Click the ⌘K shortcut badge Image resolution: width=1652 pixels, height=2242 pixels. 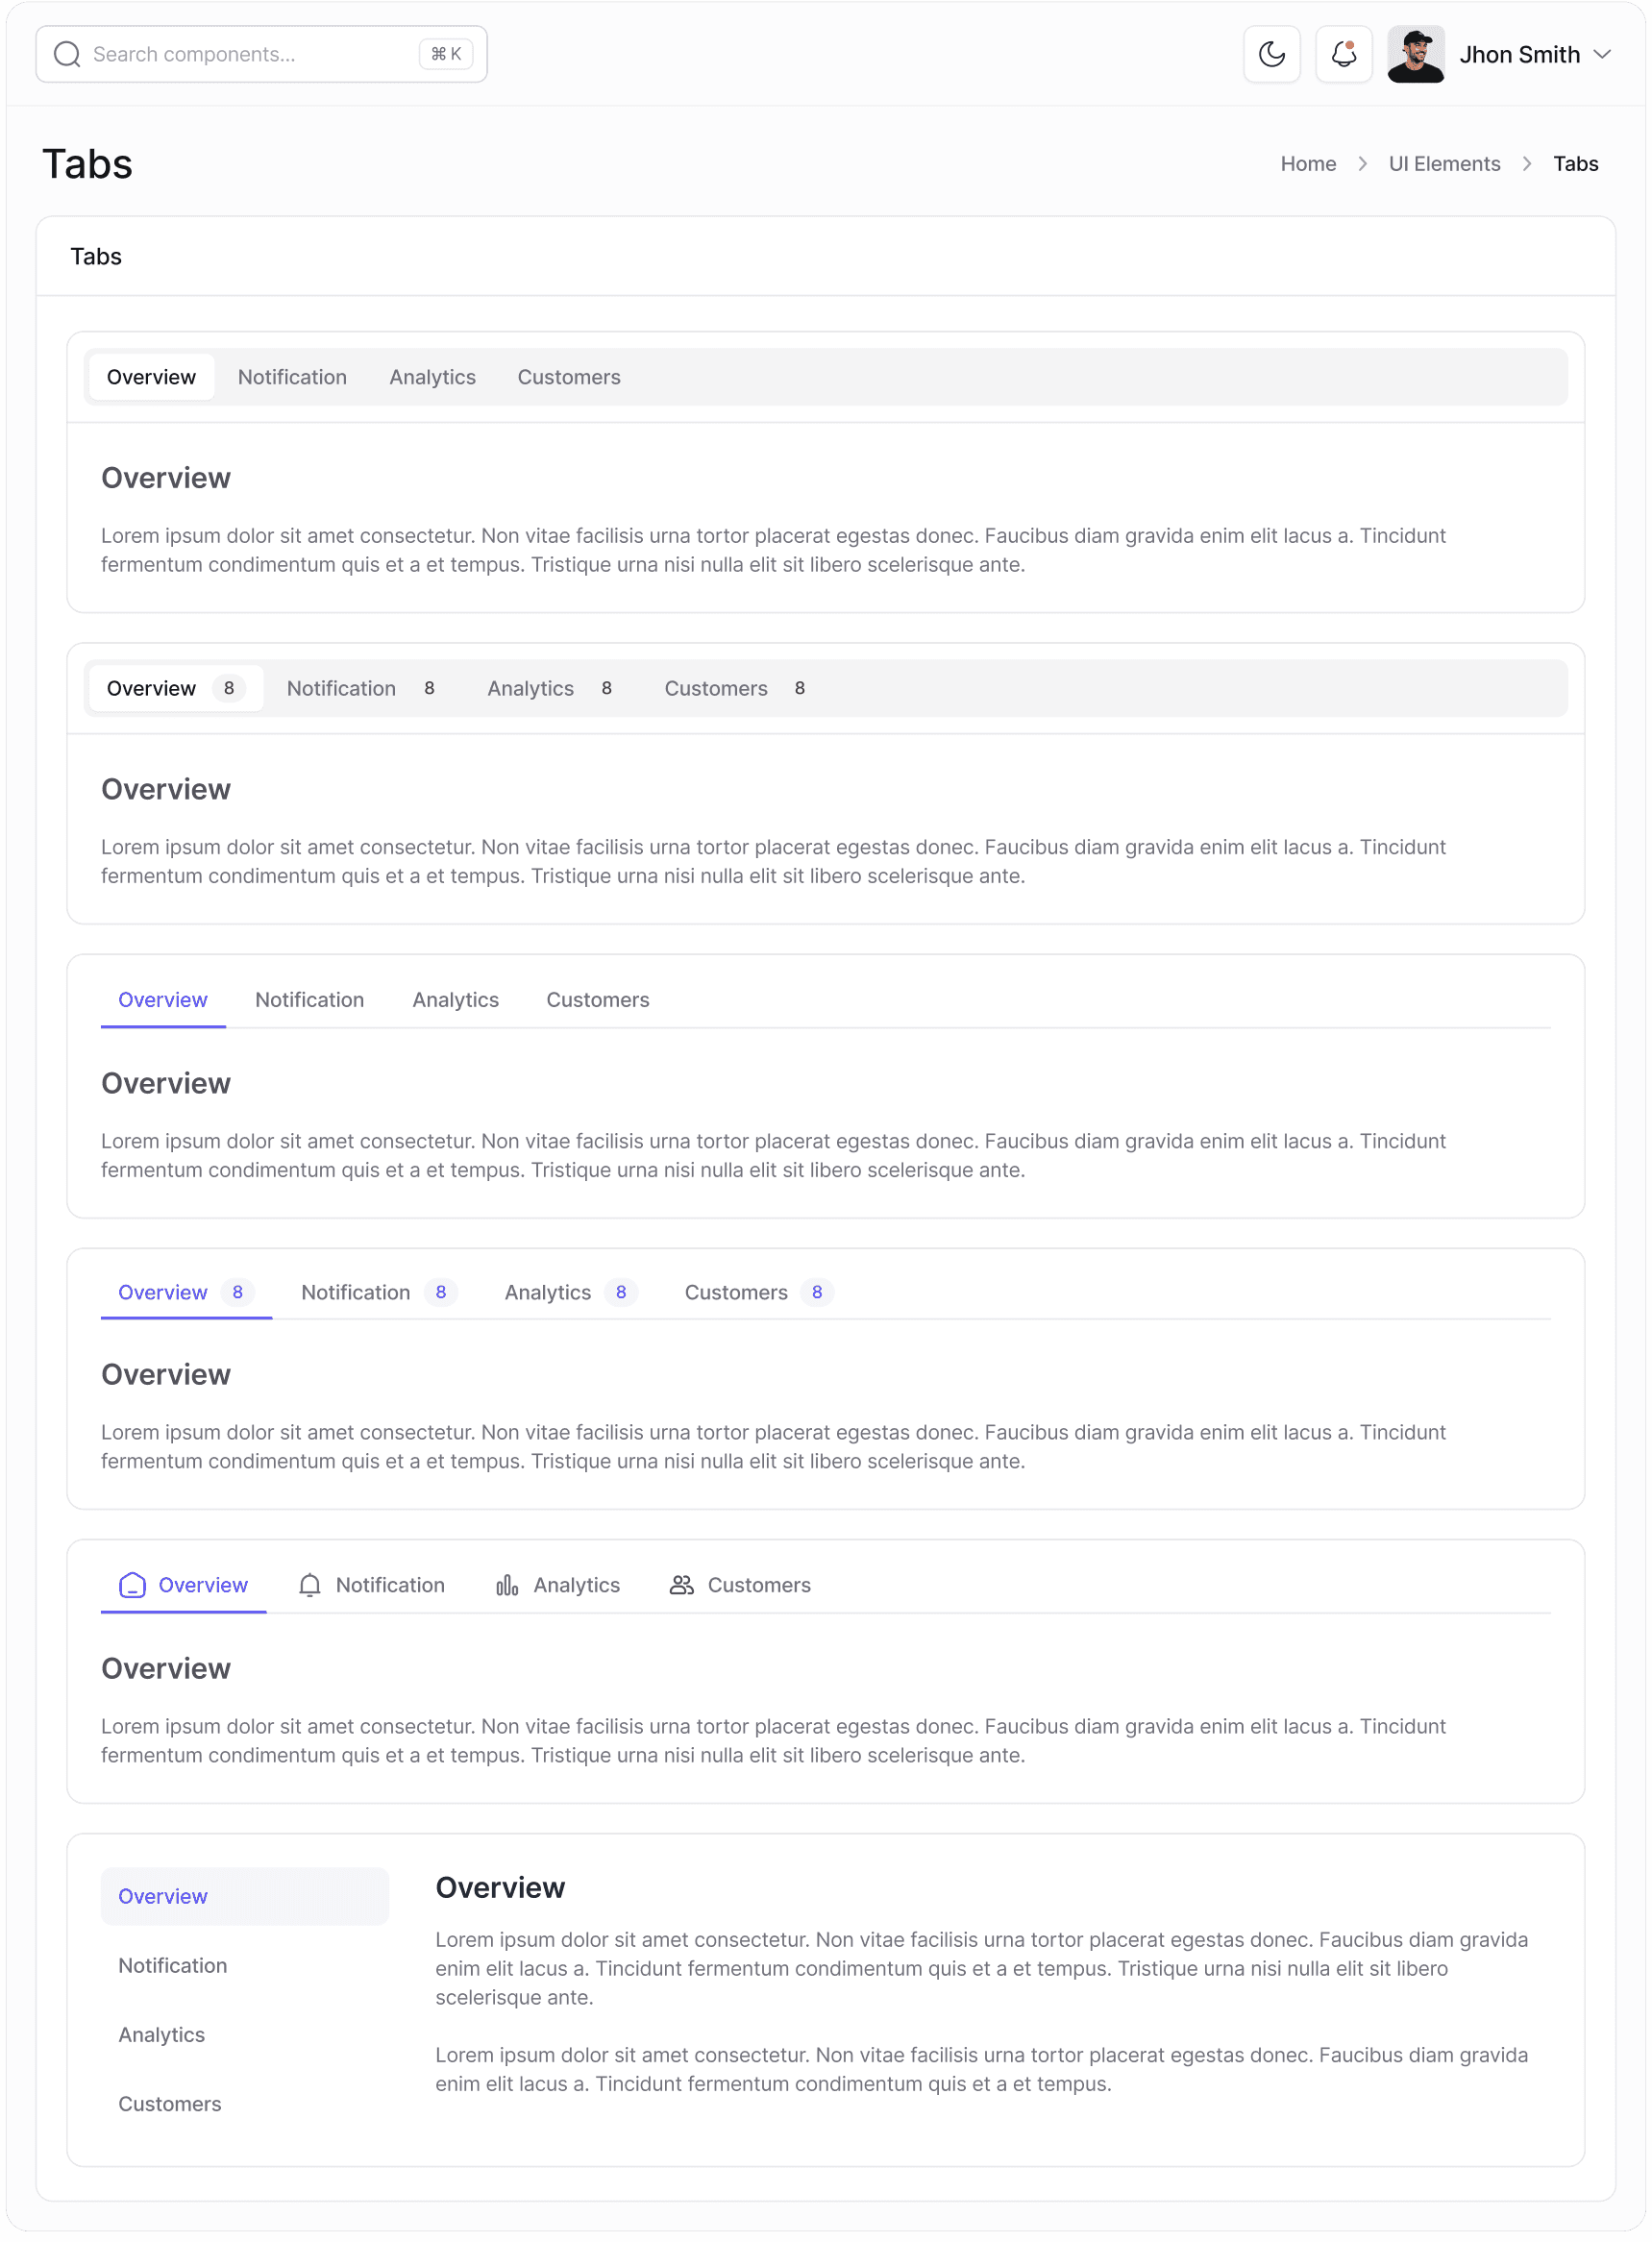445,54
